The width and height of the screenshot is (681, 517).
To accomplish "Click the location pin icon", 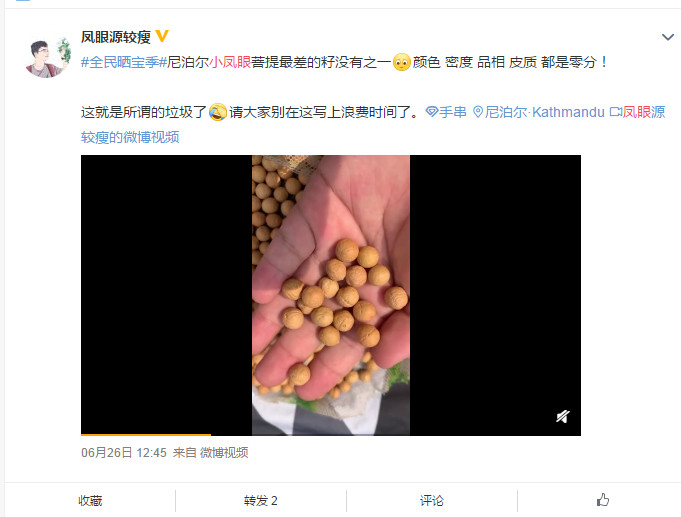I will pos(478,112).
